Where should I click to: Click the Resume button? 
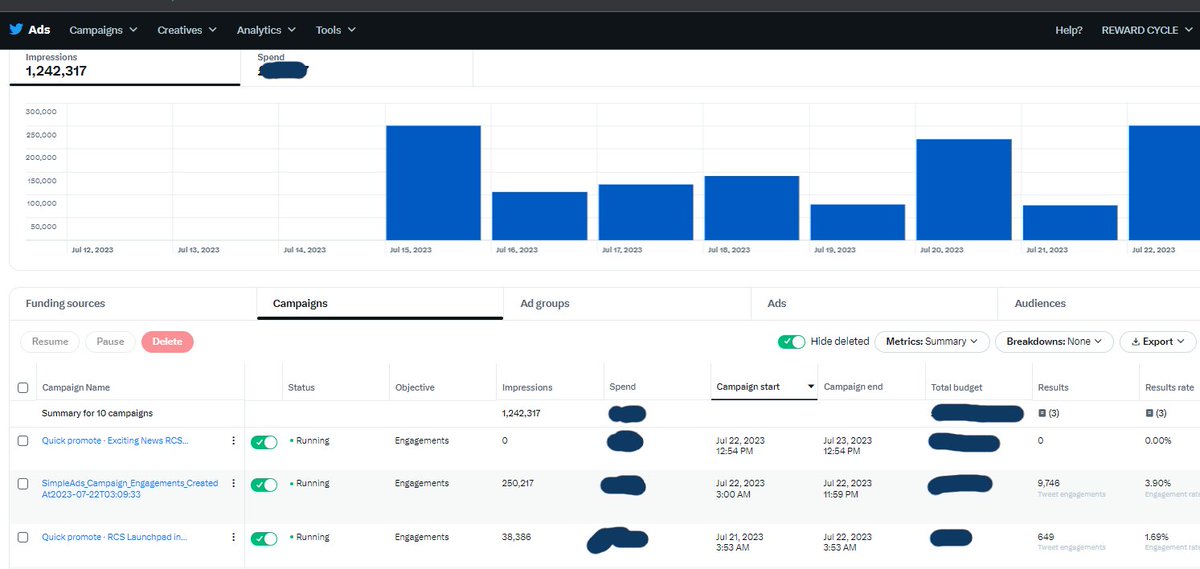pos(50,341)
